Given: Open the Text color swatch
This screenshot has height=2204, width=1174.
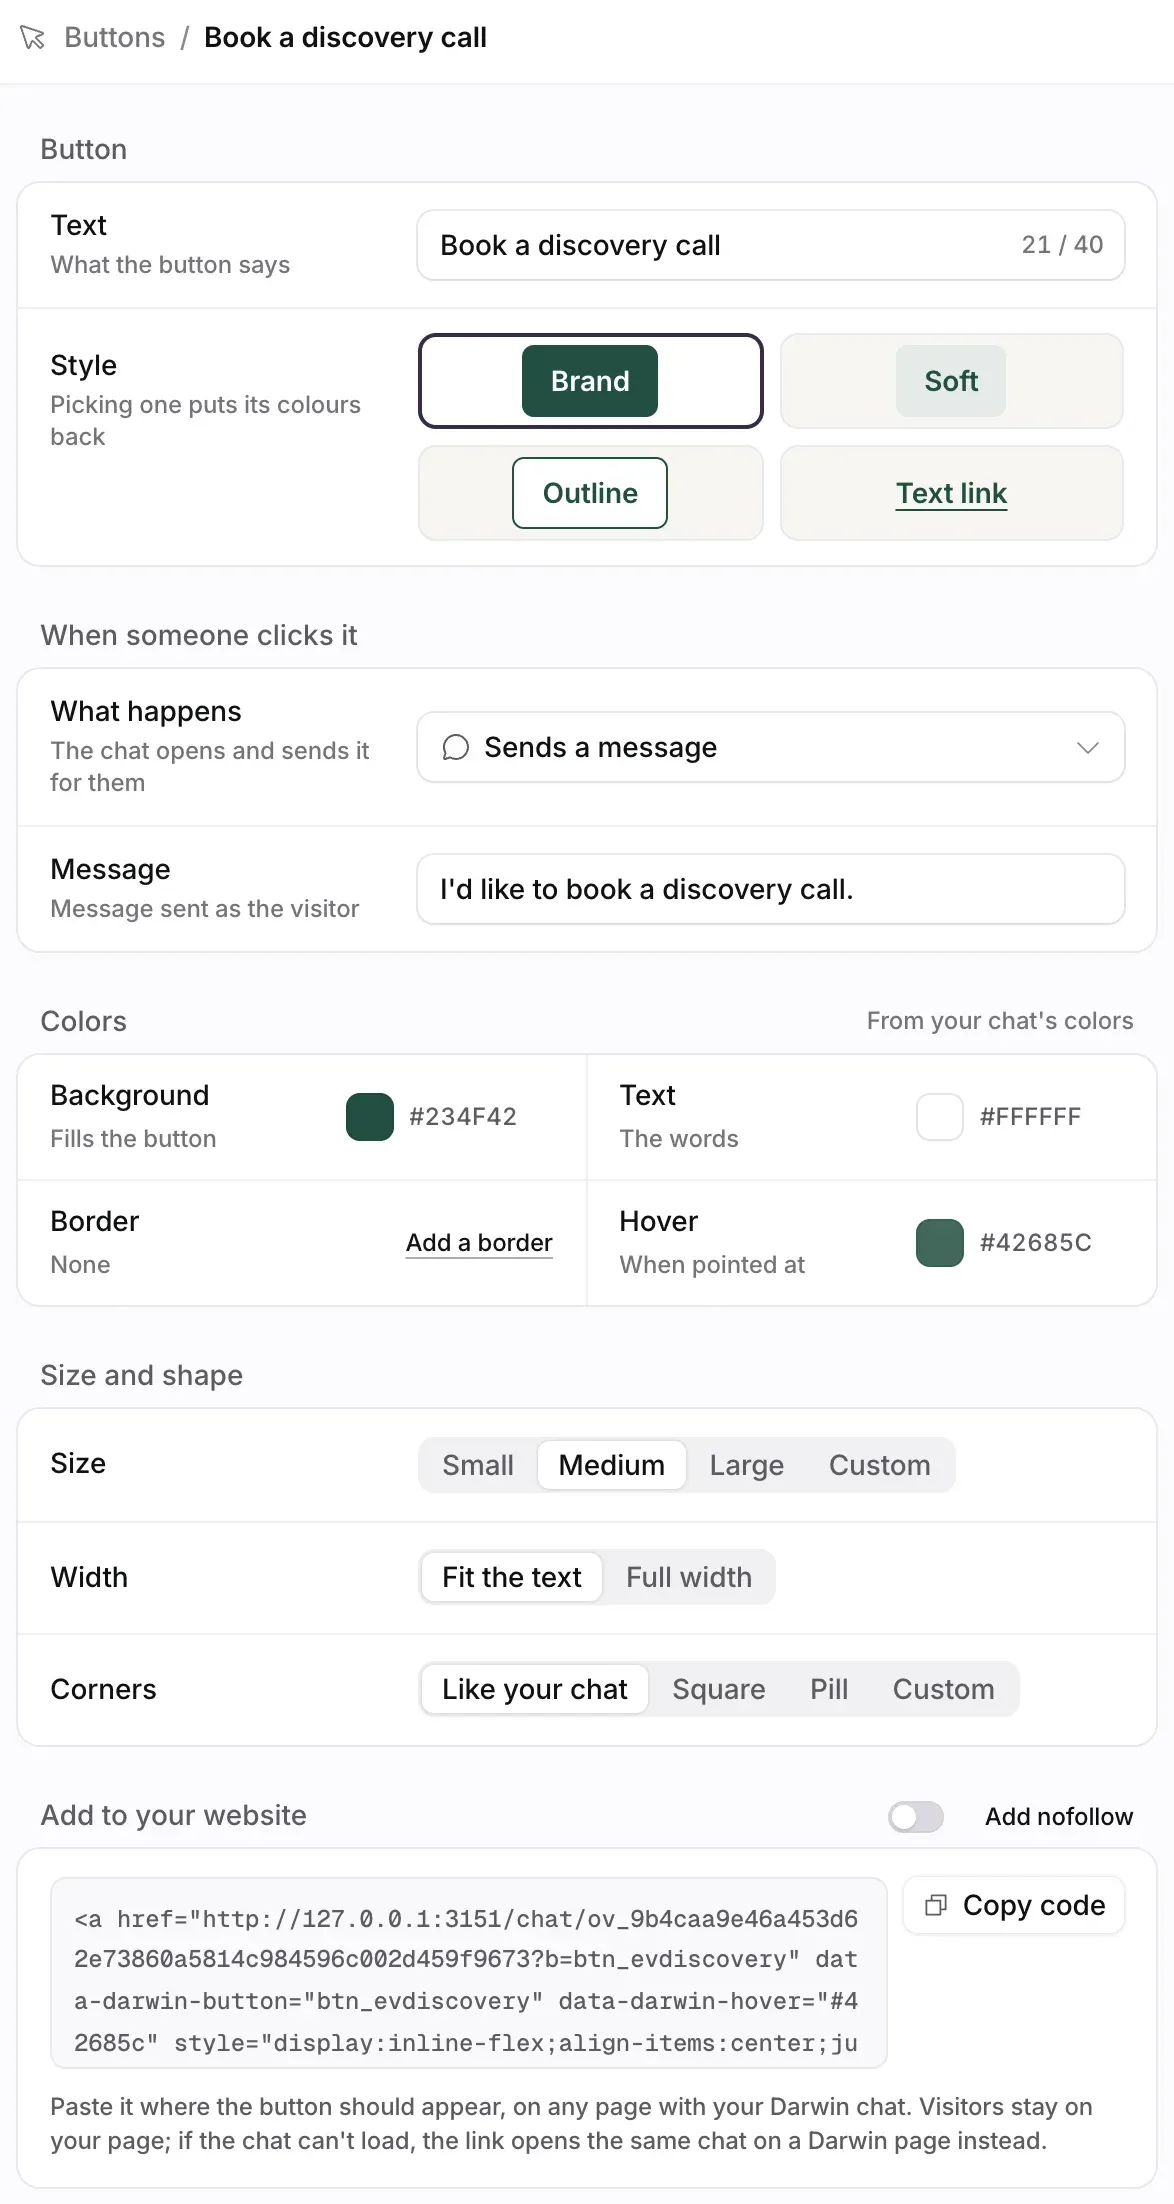Looking at the screenshot, I should [x=940, y=1117].
